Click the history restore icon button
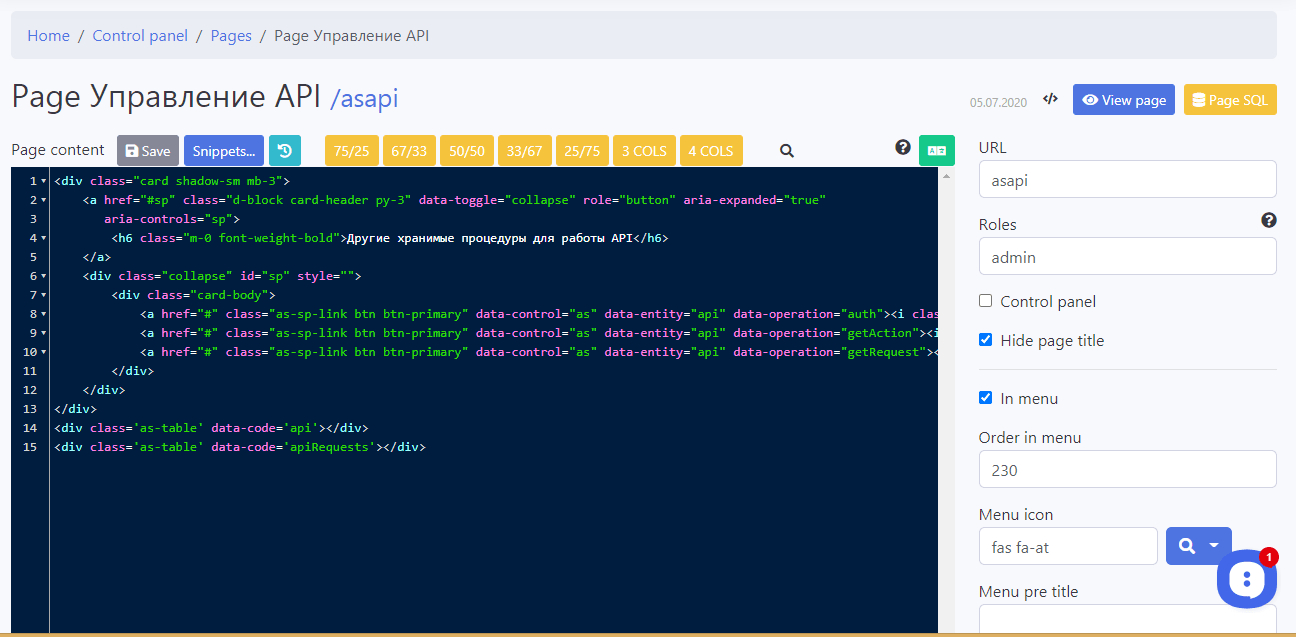 (x=285, y=151)
